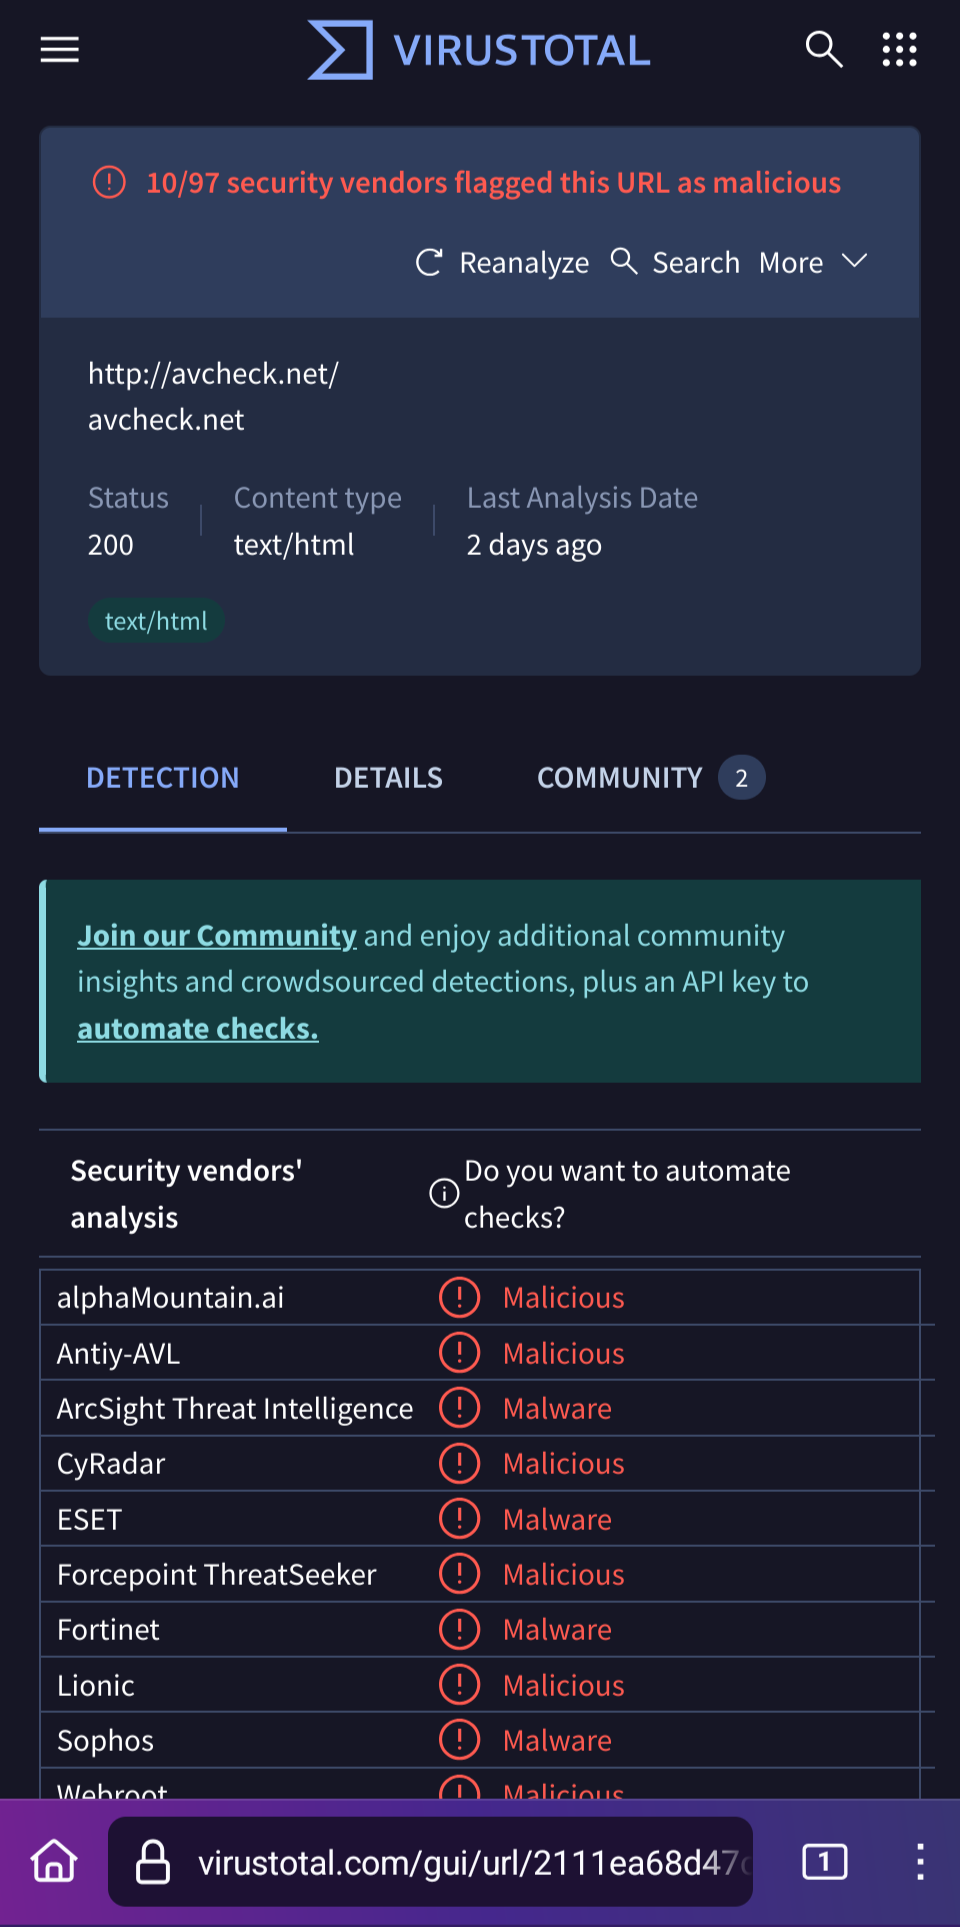Click the red warning icon beside 10/97
The height and width of the screenshot is (1927, 960).
tap(109, 182)
